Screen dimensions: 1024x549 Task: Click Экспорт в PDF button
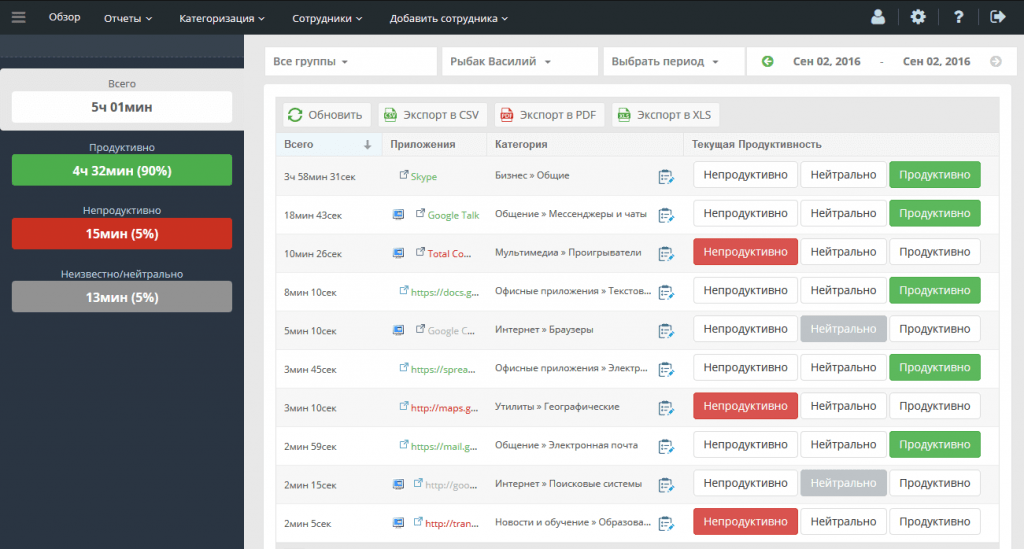click(549, 115)
